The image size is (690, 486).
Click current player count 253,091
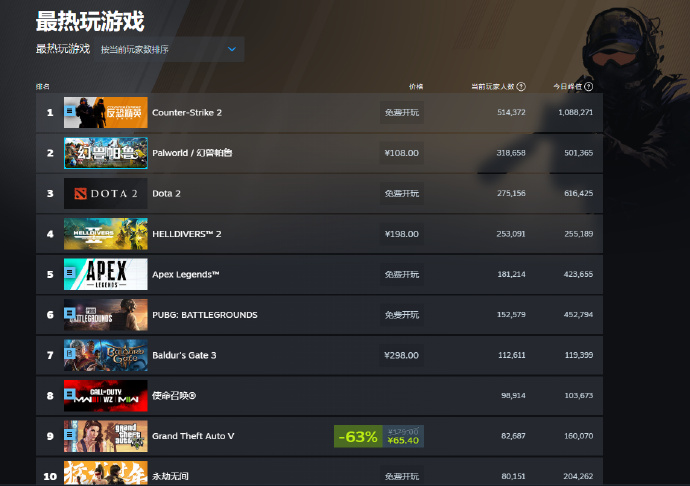511,234
